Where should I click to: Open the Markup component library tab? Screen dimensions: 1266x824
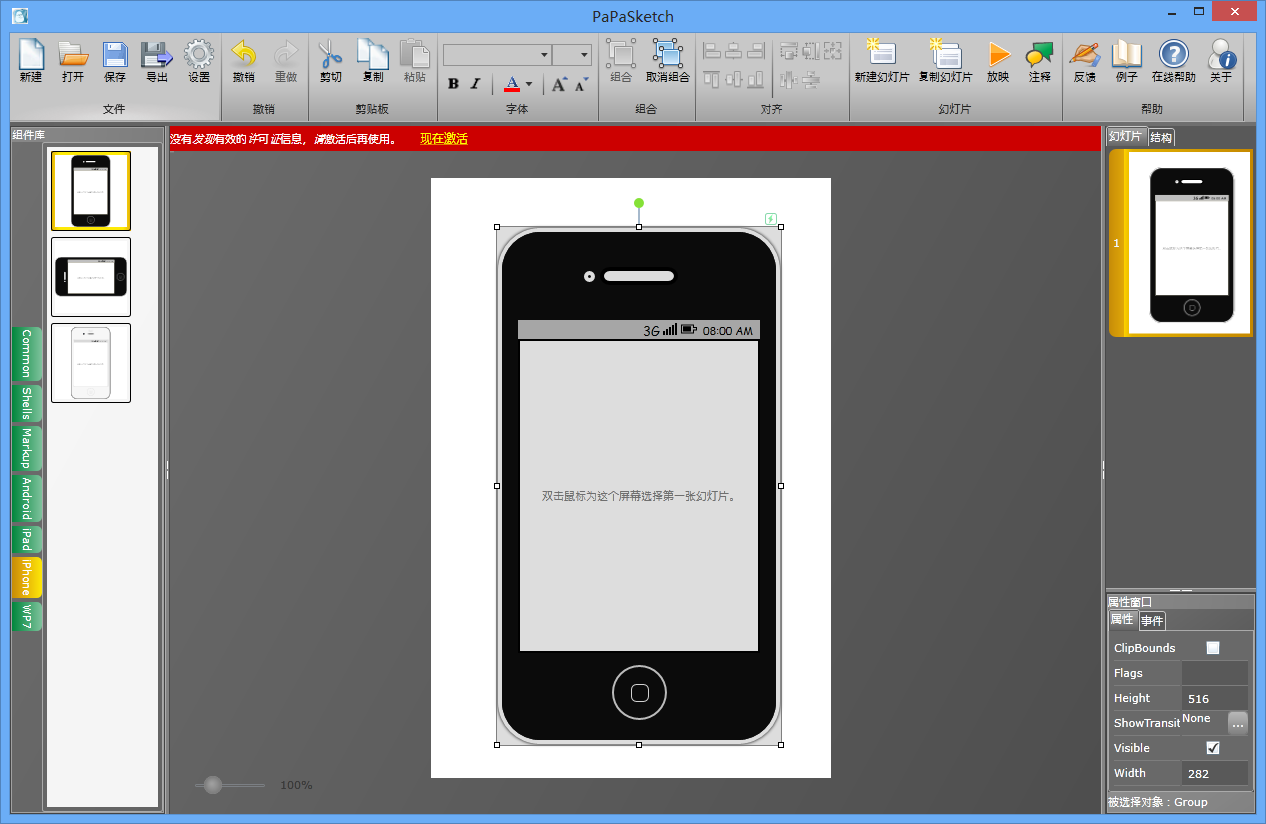[x=27, y=448]
